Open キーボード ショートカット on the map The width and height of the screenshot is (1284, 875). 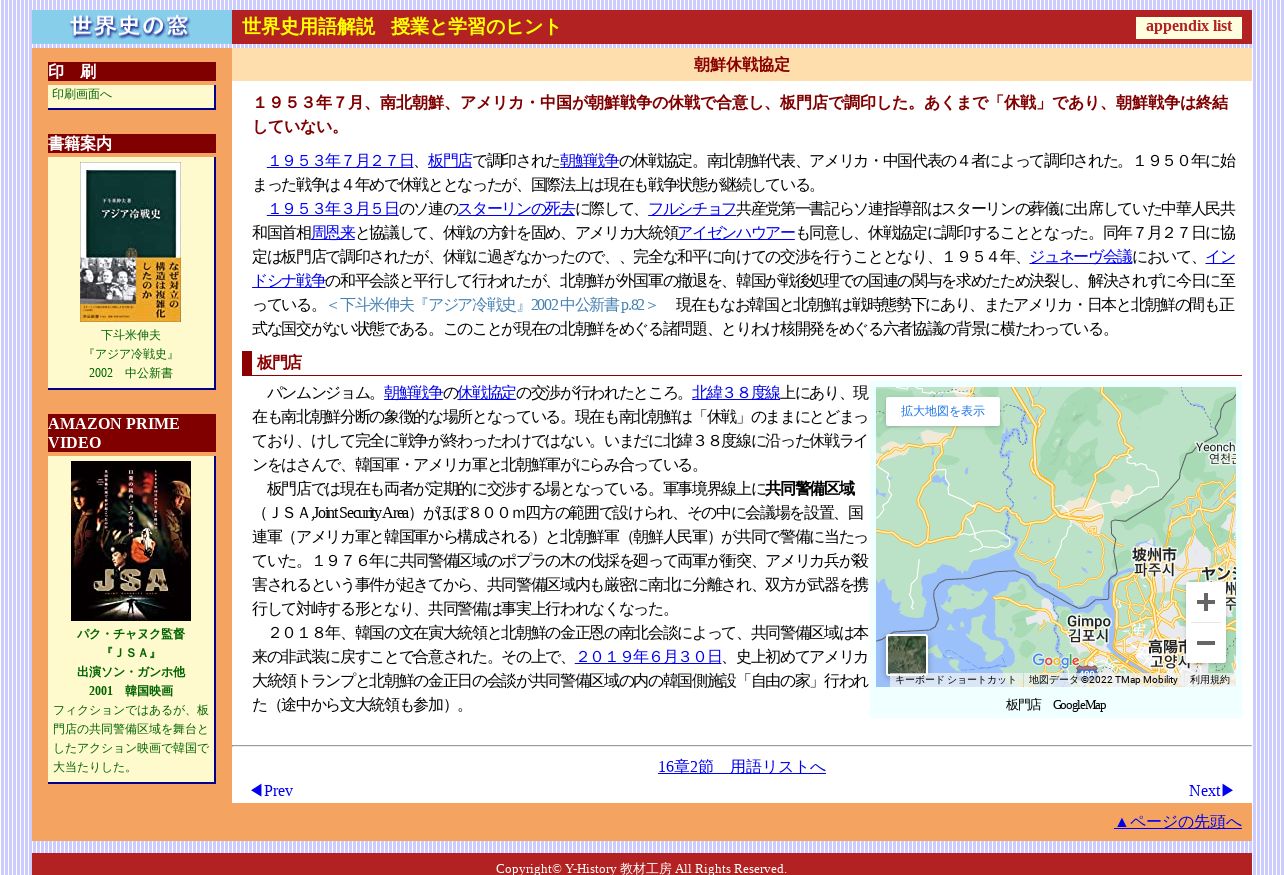pos(955,680)
